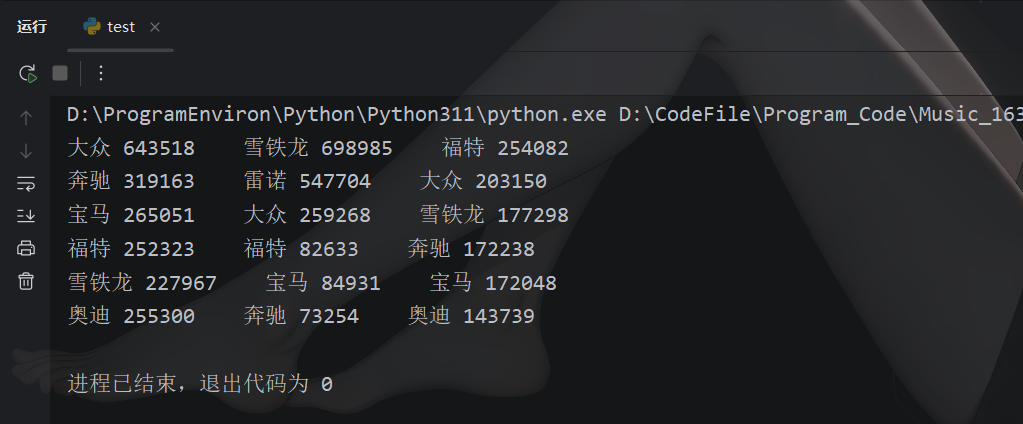Click the down arrow stack trace icon
The height and width of the screenshot is (424, 1023).
(26, 151)
